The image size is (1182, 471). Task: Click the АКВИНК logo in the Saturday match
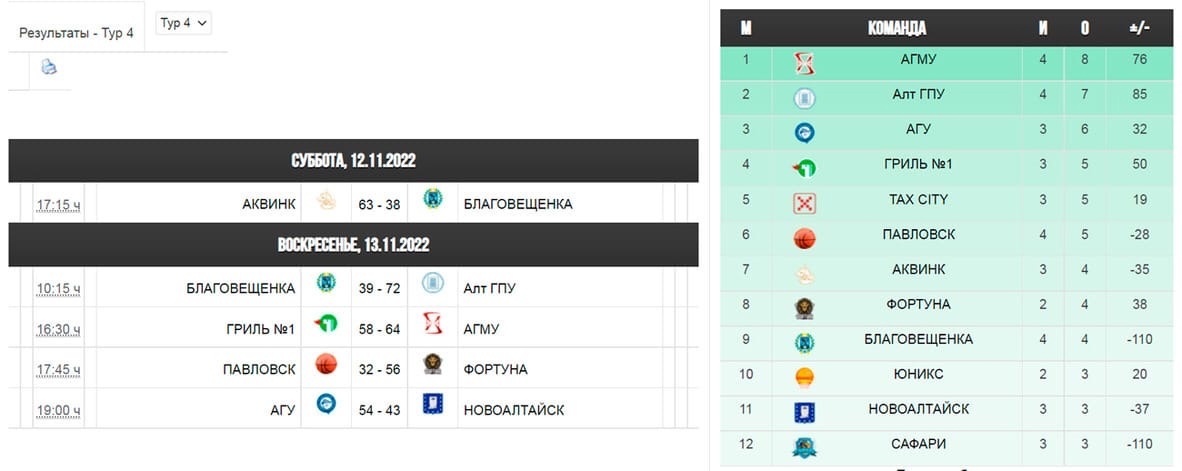click(x=326, y=200)
